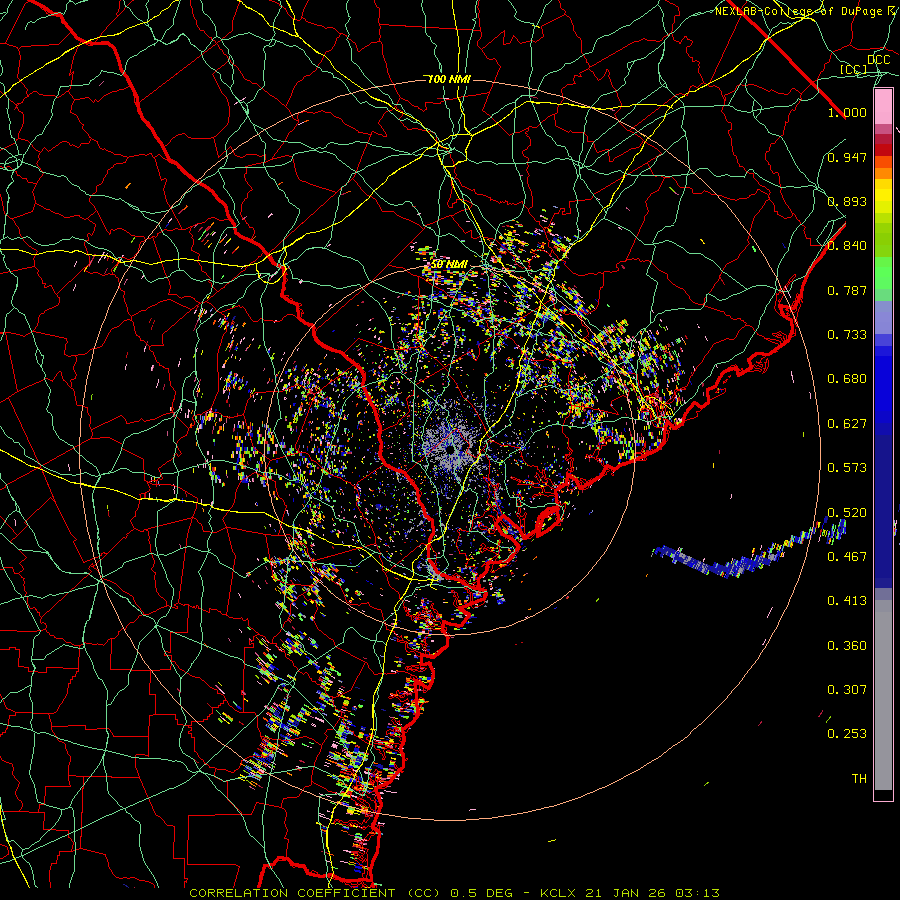Select the 0.253 scale value
This screenshot has height=900, width=900.
point(847,734)
